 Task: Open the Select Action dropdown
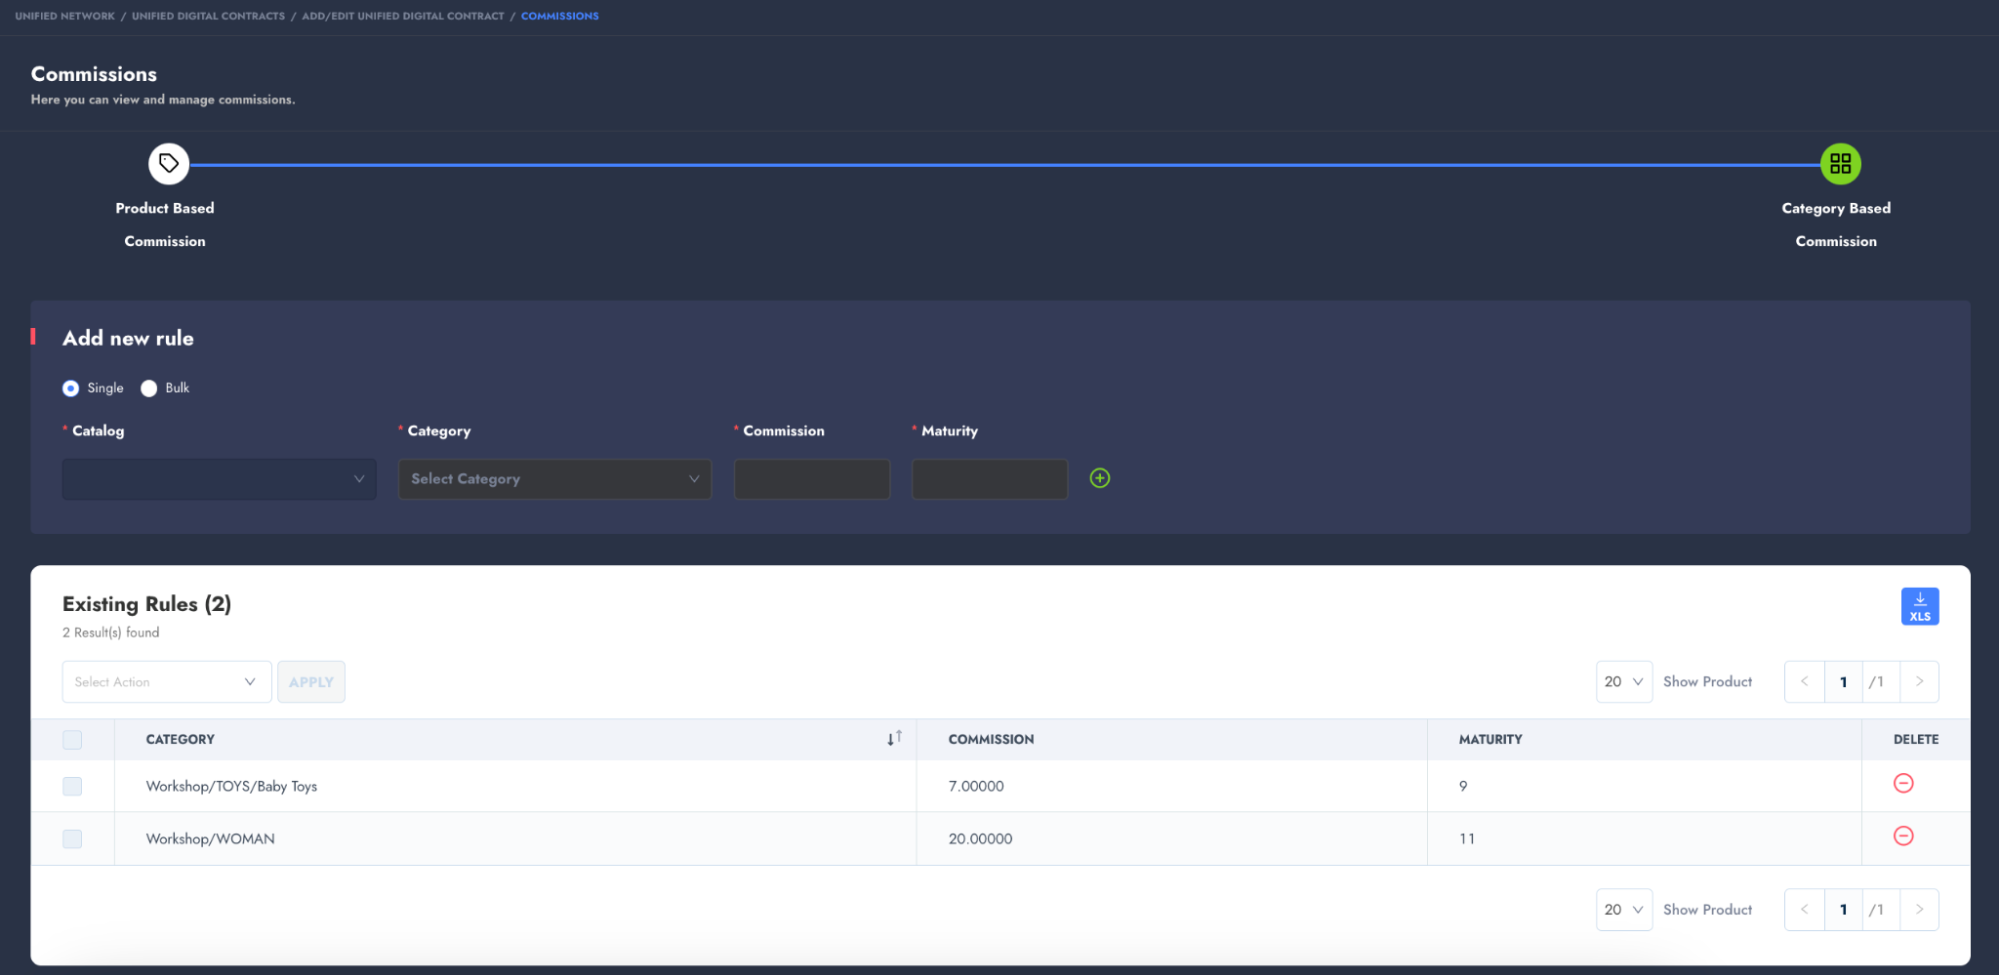click(x=166, y=682)
